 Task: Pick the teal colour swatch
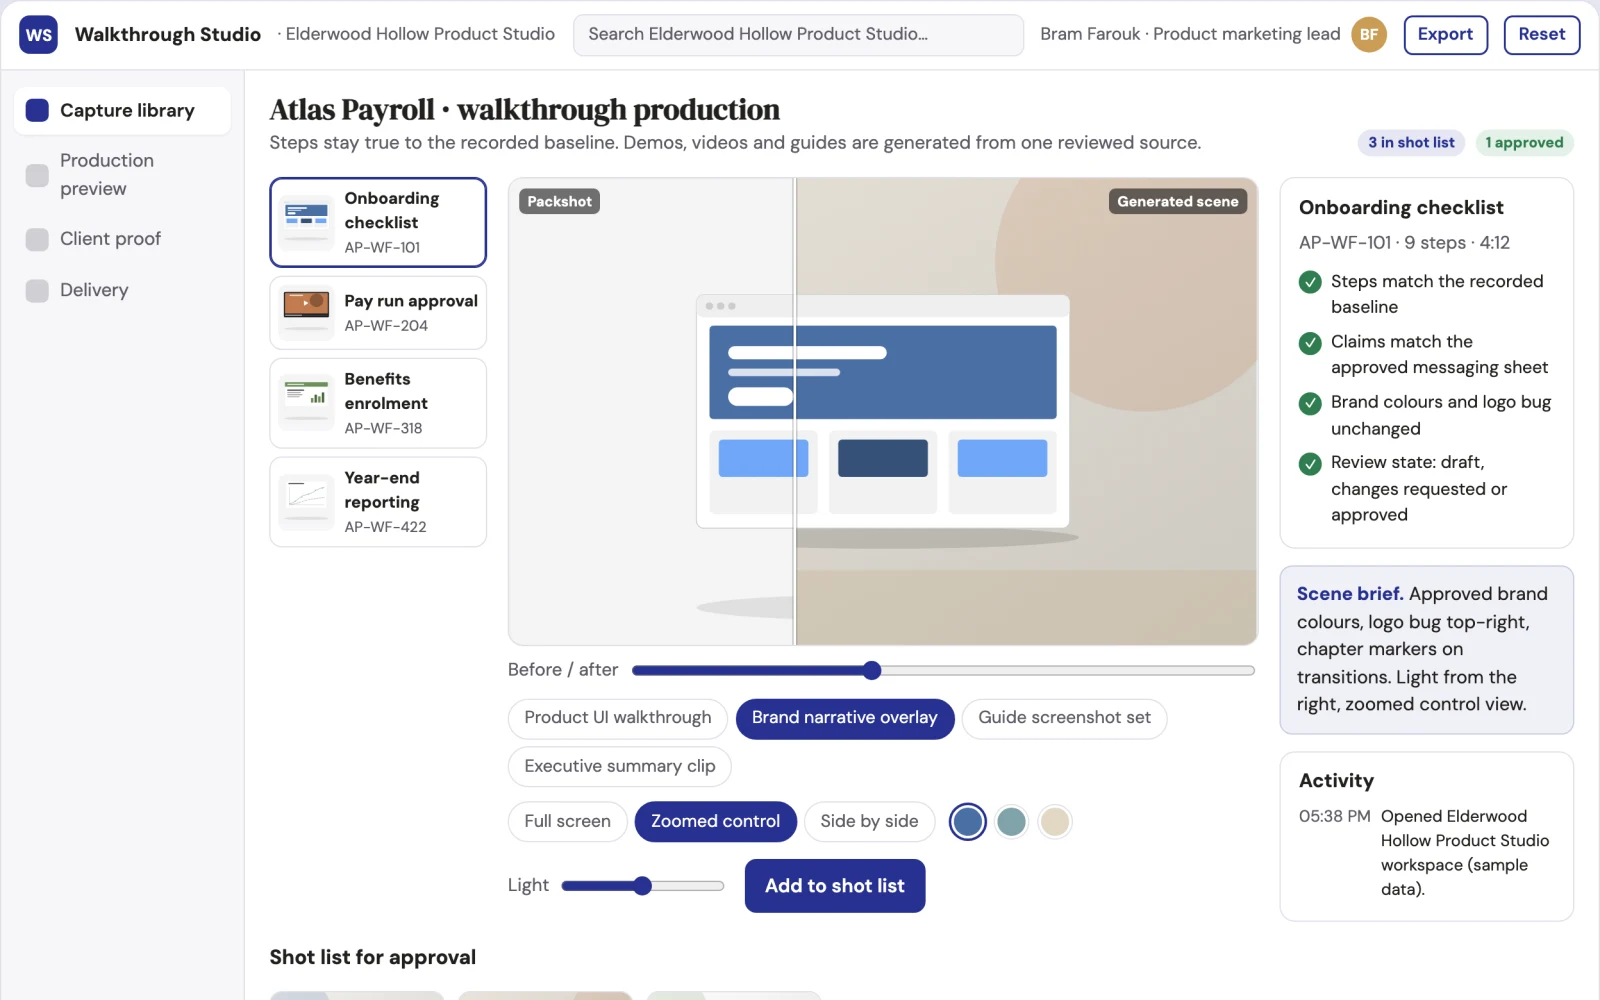click(x=1011, y=822)
